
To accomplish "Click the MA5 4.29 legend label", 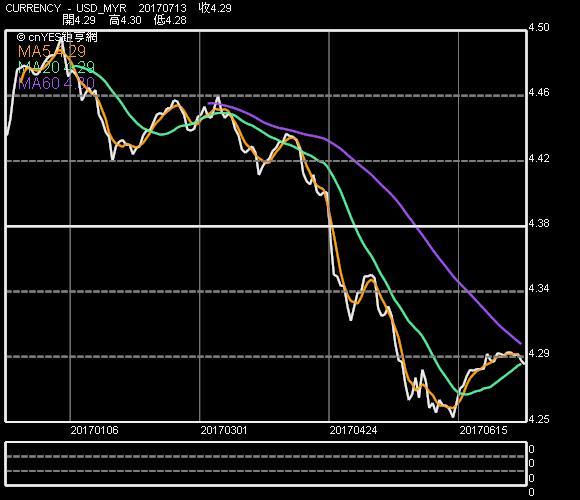I will pyautogui.click(x=52, y=51).
